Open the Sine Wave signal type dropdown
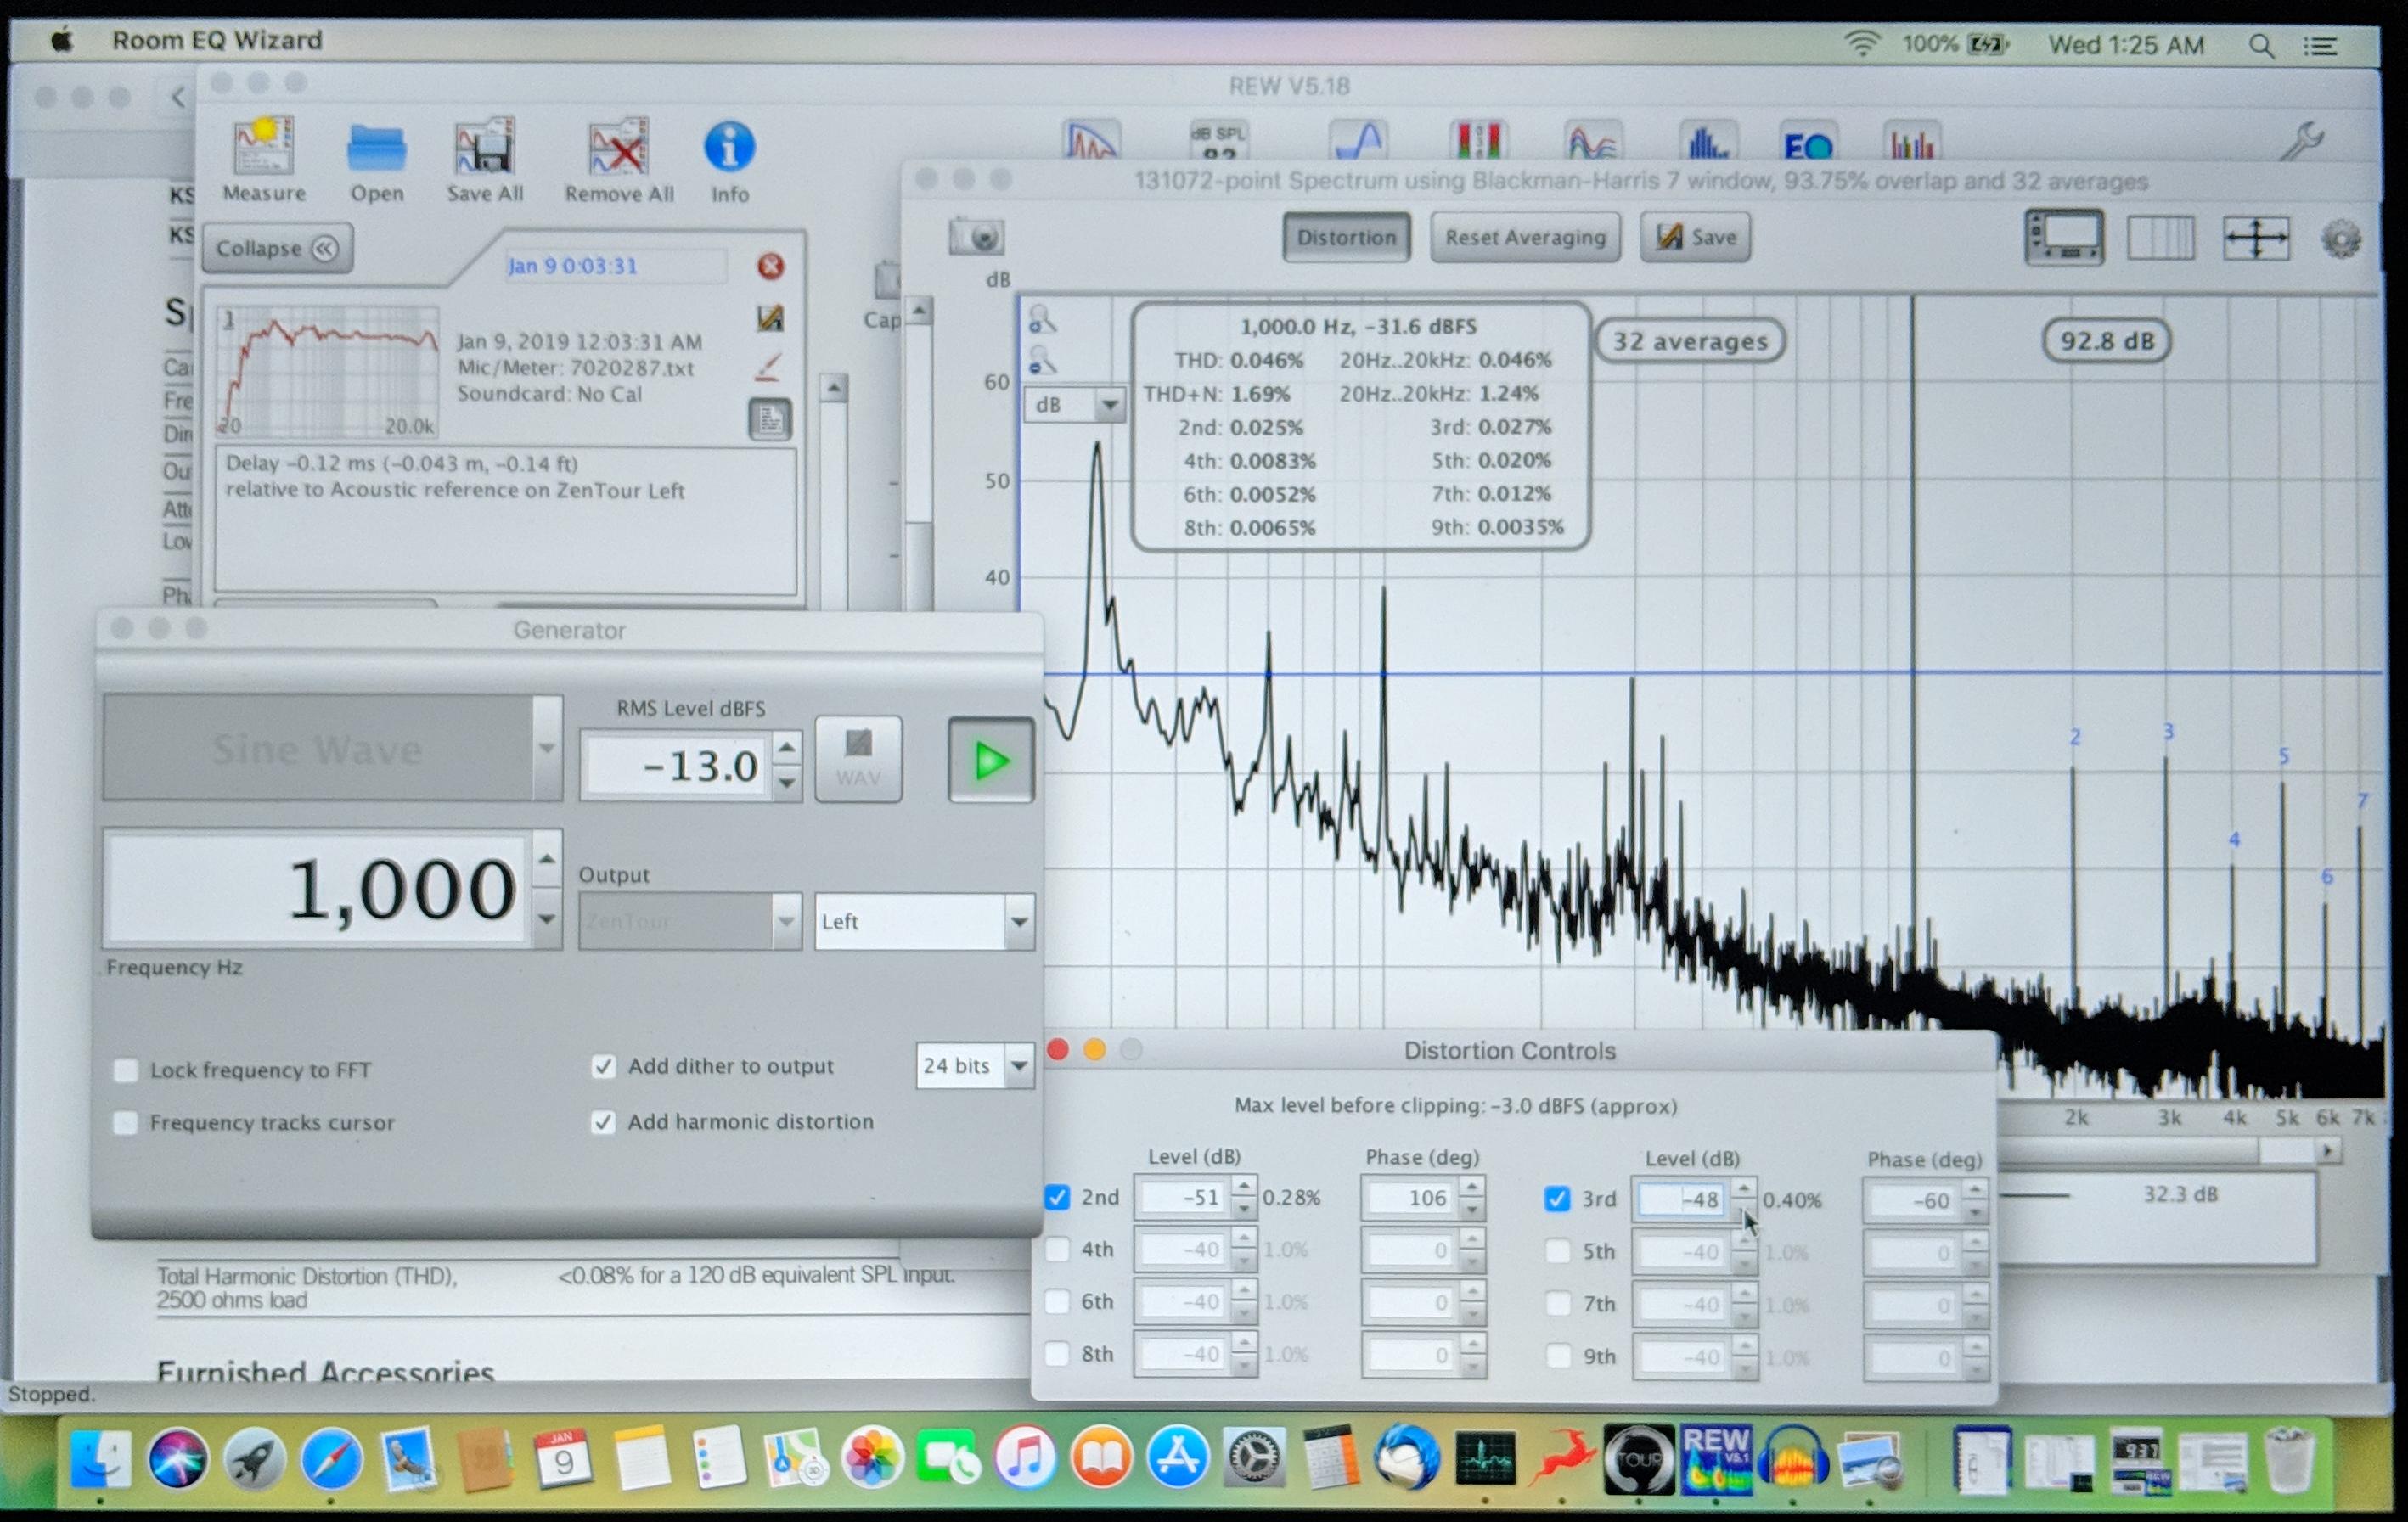Image resolution: width=2408 pixels, height=1522 pixels. [333, 748]
